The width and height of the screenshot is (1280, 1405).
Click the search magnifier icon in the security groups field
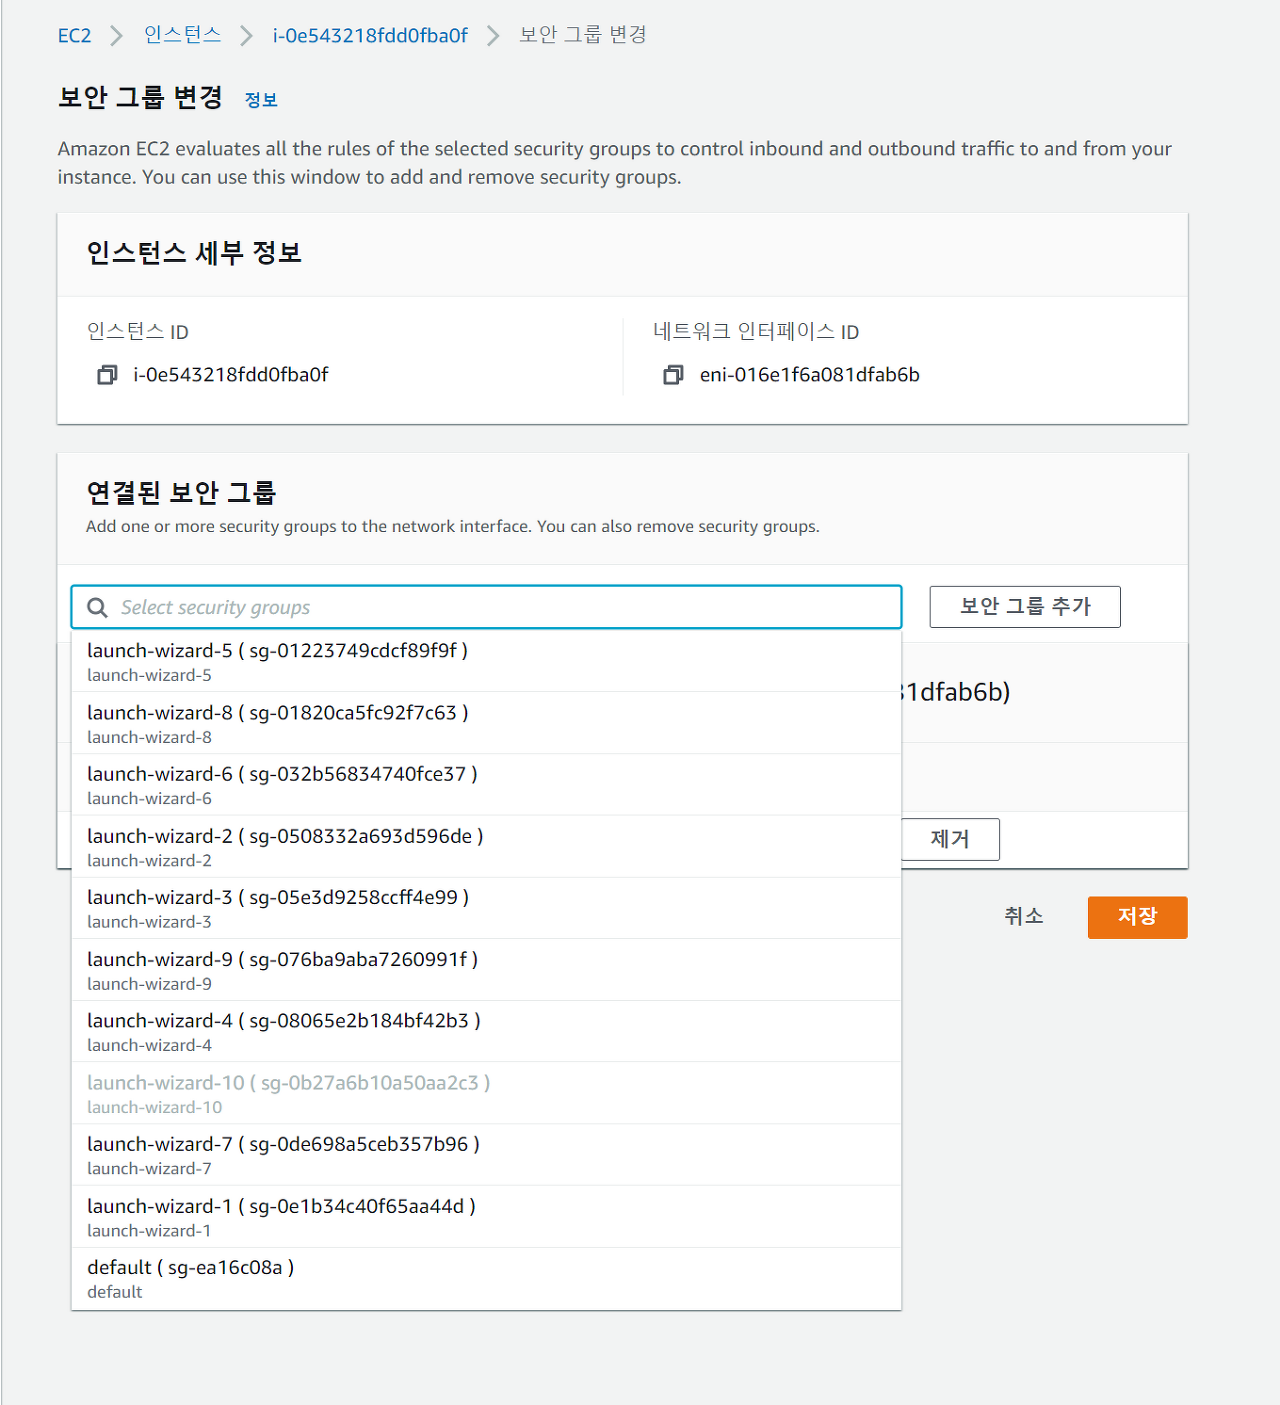(97, 608)
